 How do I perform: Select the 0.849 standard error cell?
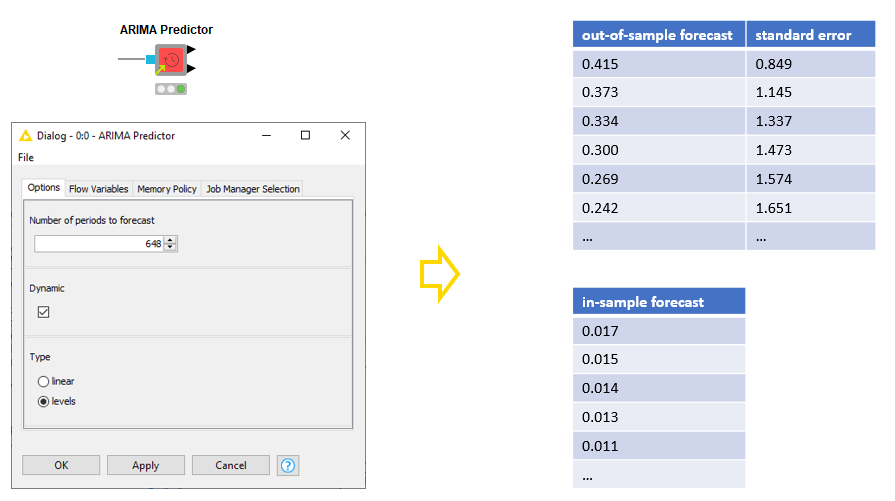point(811,64)
